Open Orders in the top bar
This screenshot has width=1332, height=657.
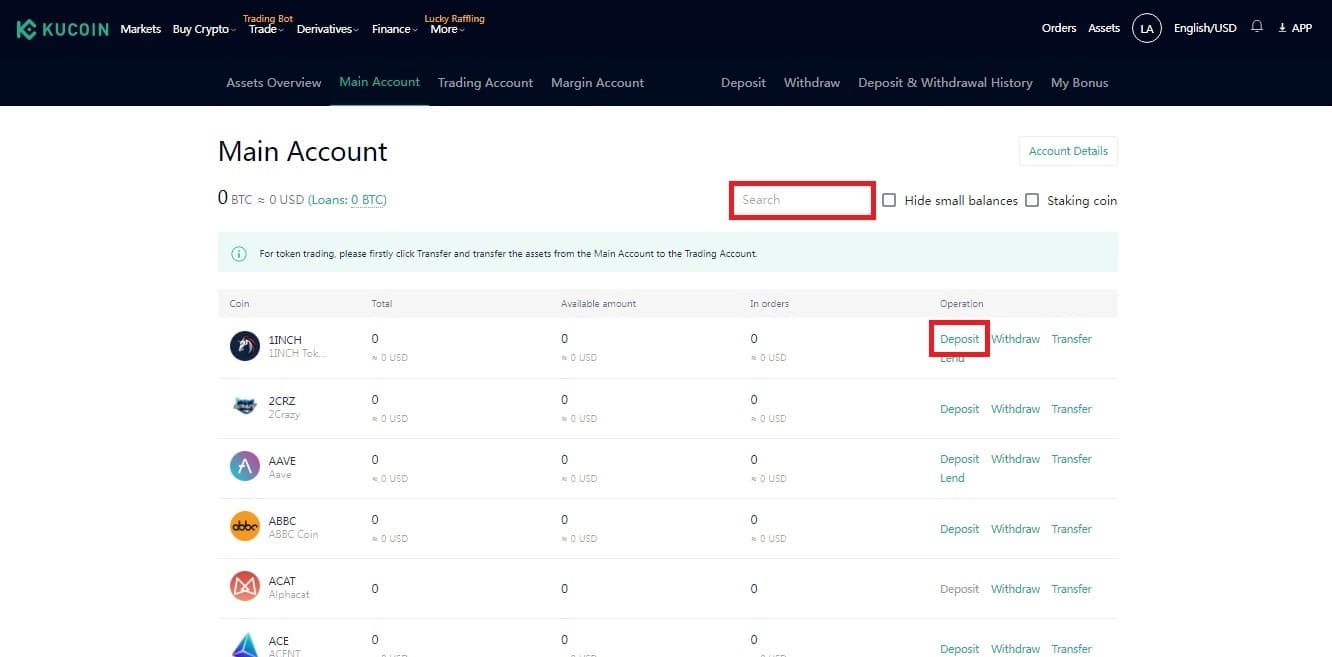(x=1059, y=28)
